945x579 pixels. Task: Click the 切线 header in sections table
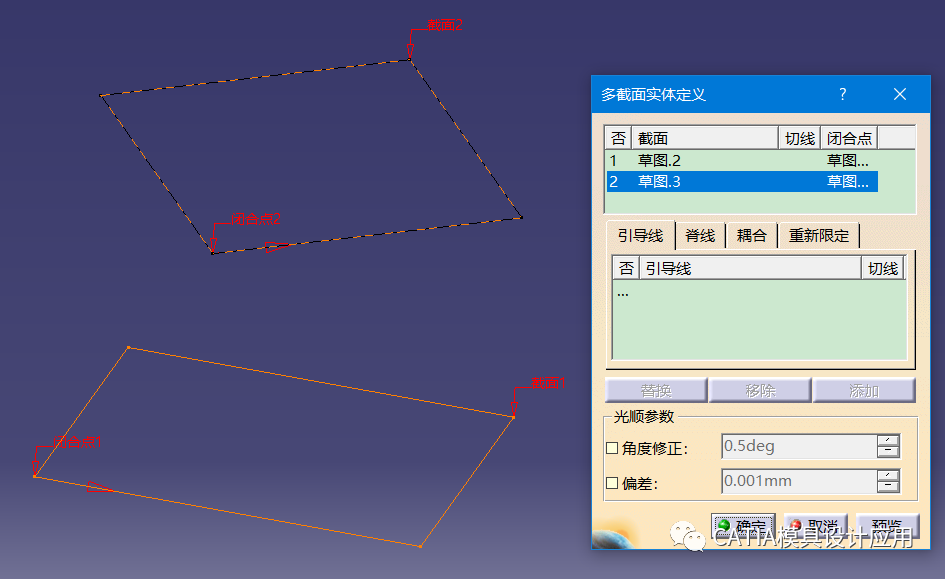coord(800,138)
